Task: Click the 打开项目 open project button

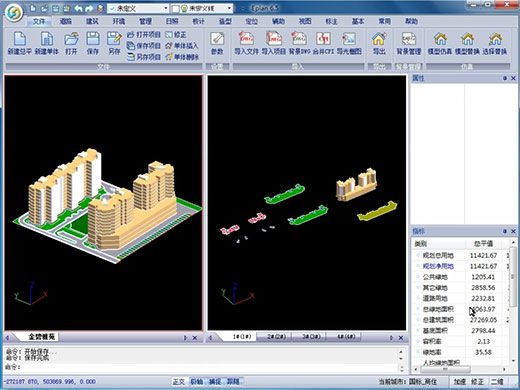Action: [144, 34]
